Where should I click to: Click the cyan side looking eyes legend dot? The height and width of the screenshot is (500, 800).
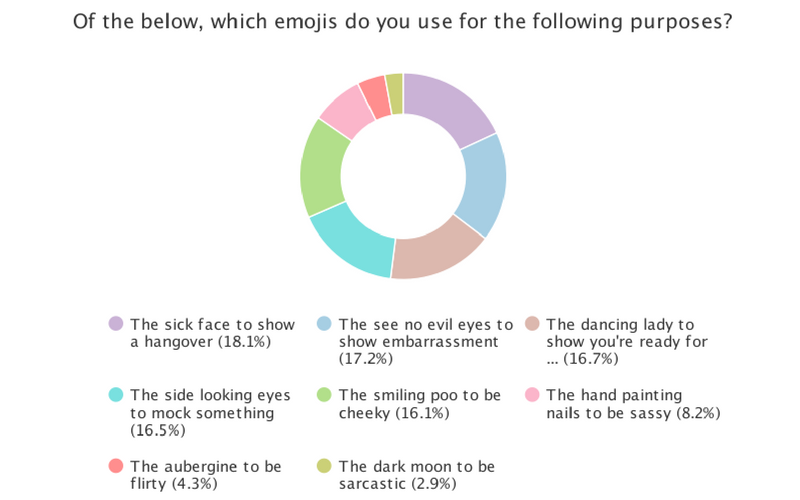(x=116, y=395)
